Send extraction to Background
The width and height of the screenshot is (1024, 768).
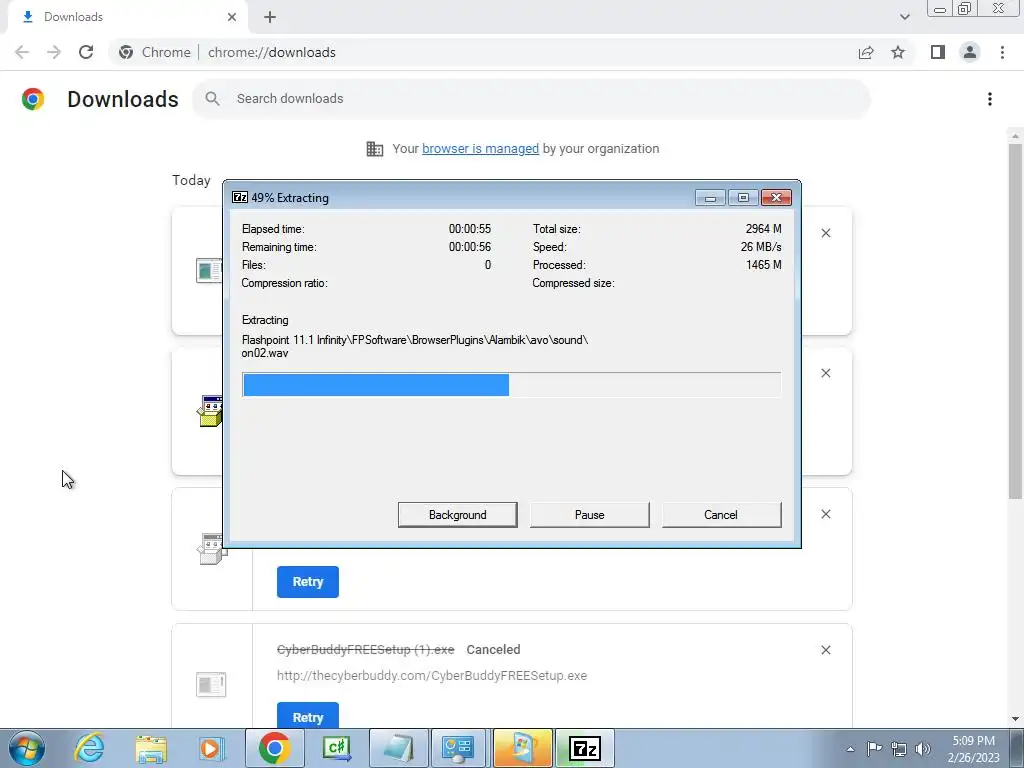click(457, 515)
